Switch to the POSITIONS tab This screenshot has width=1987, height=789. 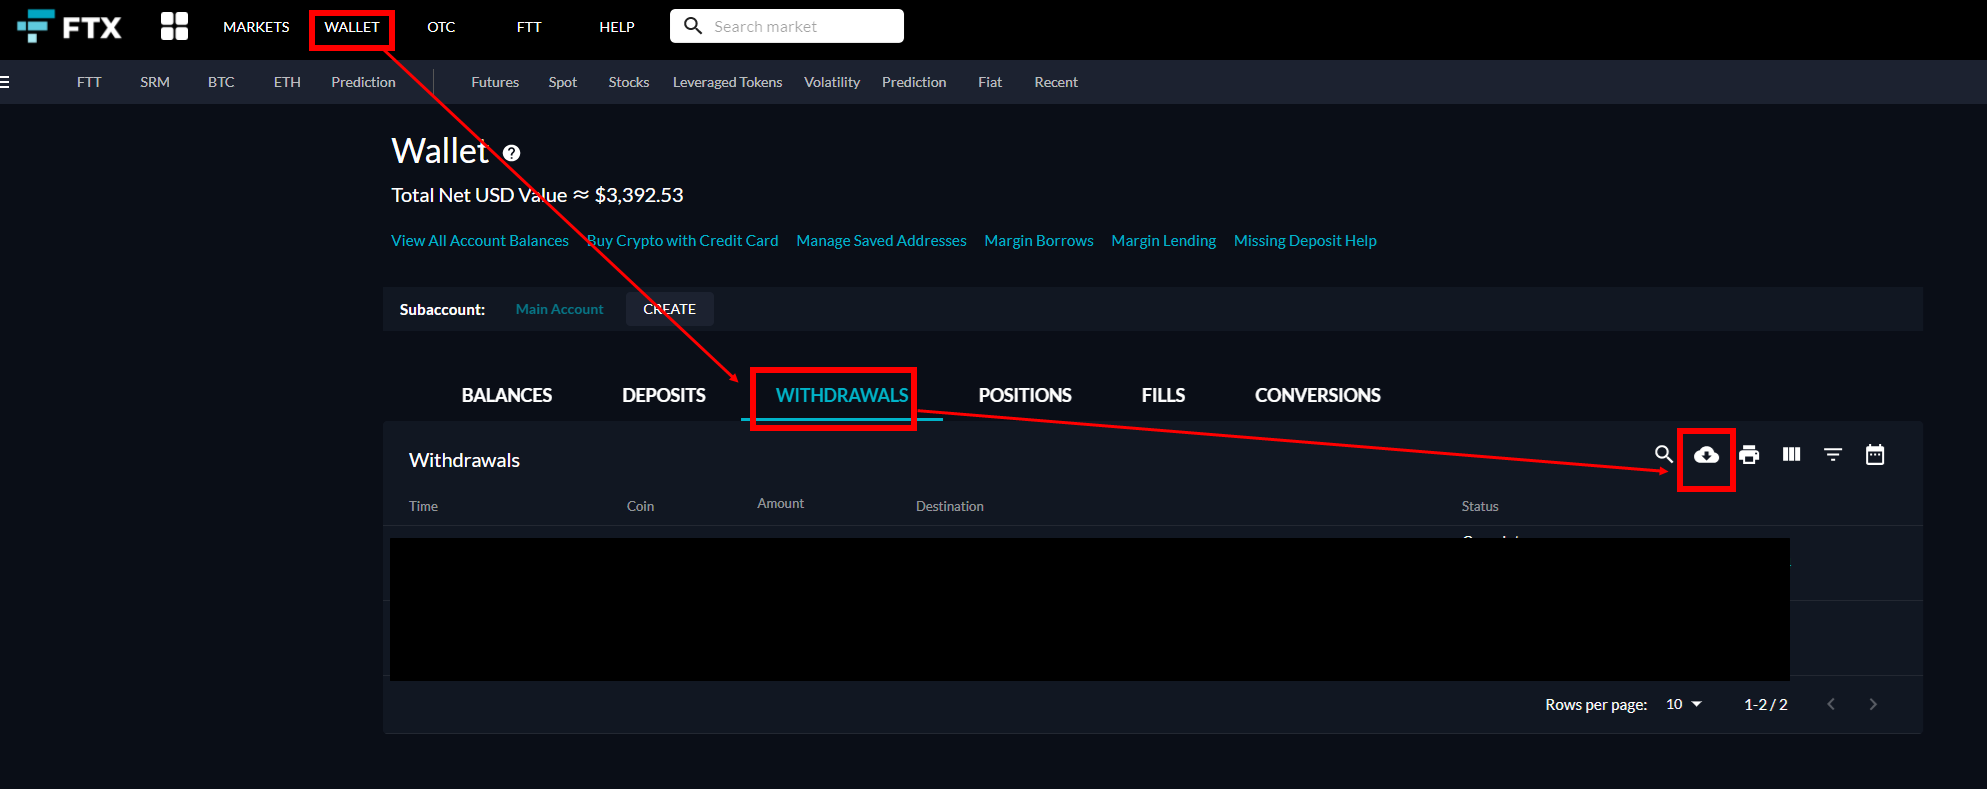pyautogui.click(x=1025, y=395)
